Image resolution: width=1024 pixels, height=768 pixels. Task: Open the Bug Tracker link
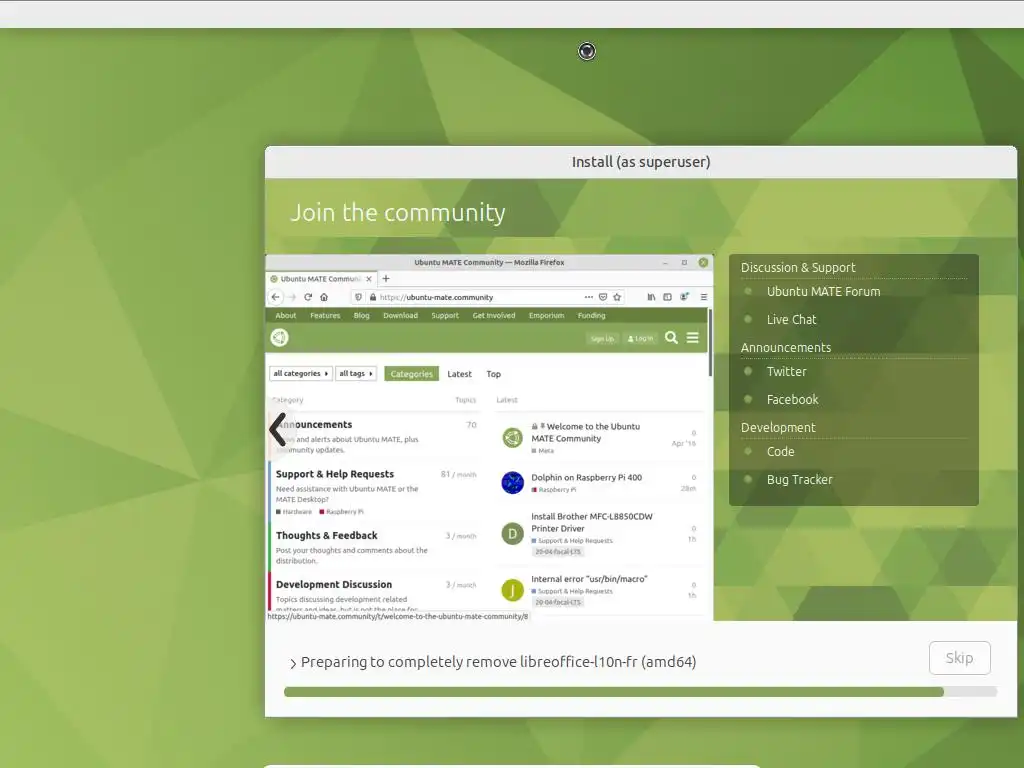(799, 479)
